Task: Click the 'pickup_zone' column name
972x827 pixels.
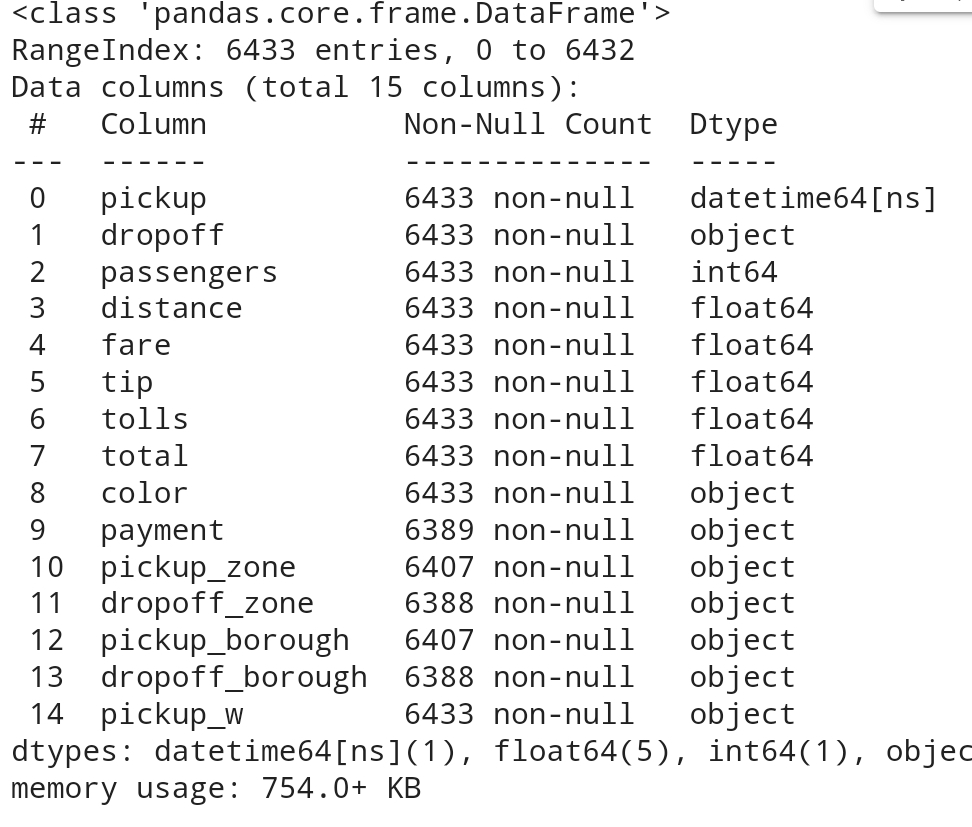Action: point(198,568)
